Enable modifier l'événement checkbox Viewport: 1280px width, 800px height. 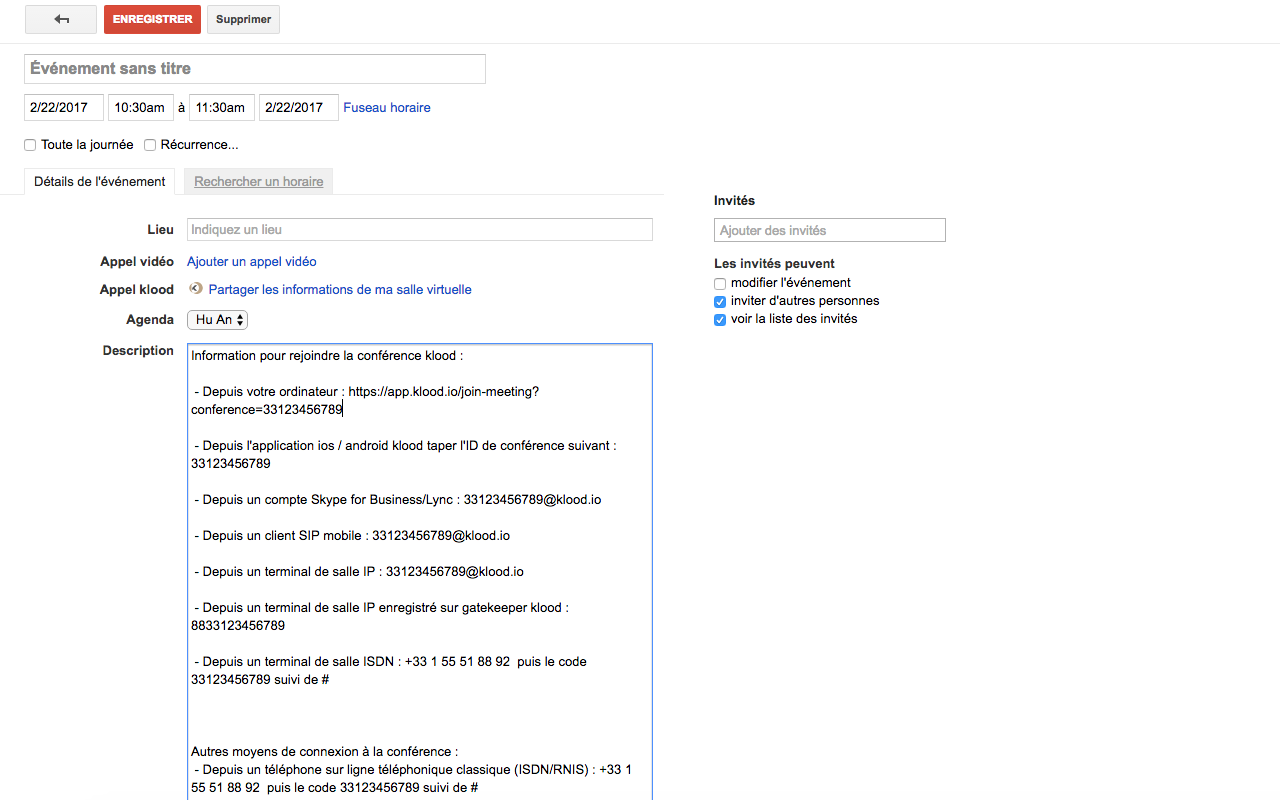[720, 284]
